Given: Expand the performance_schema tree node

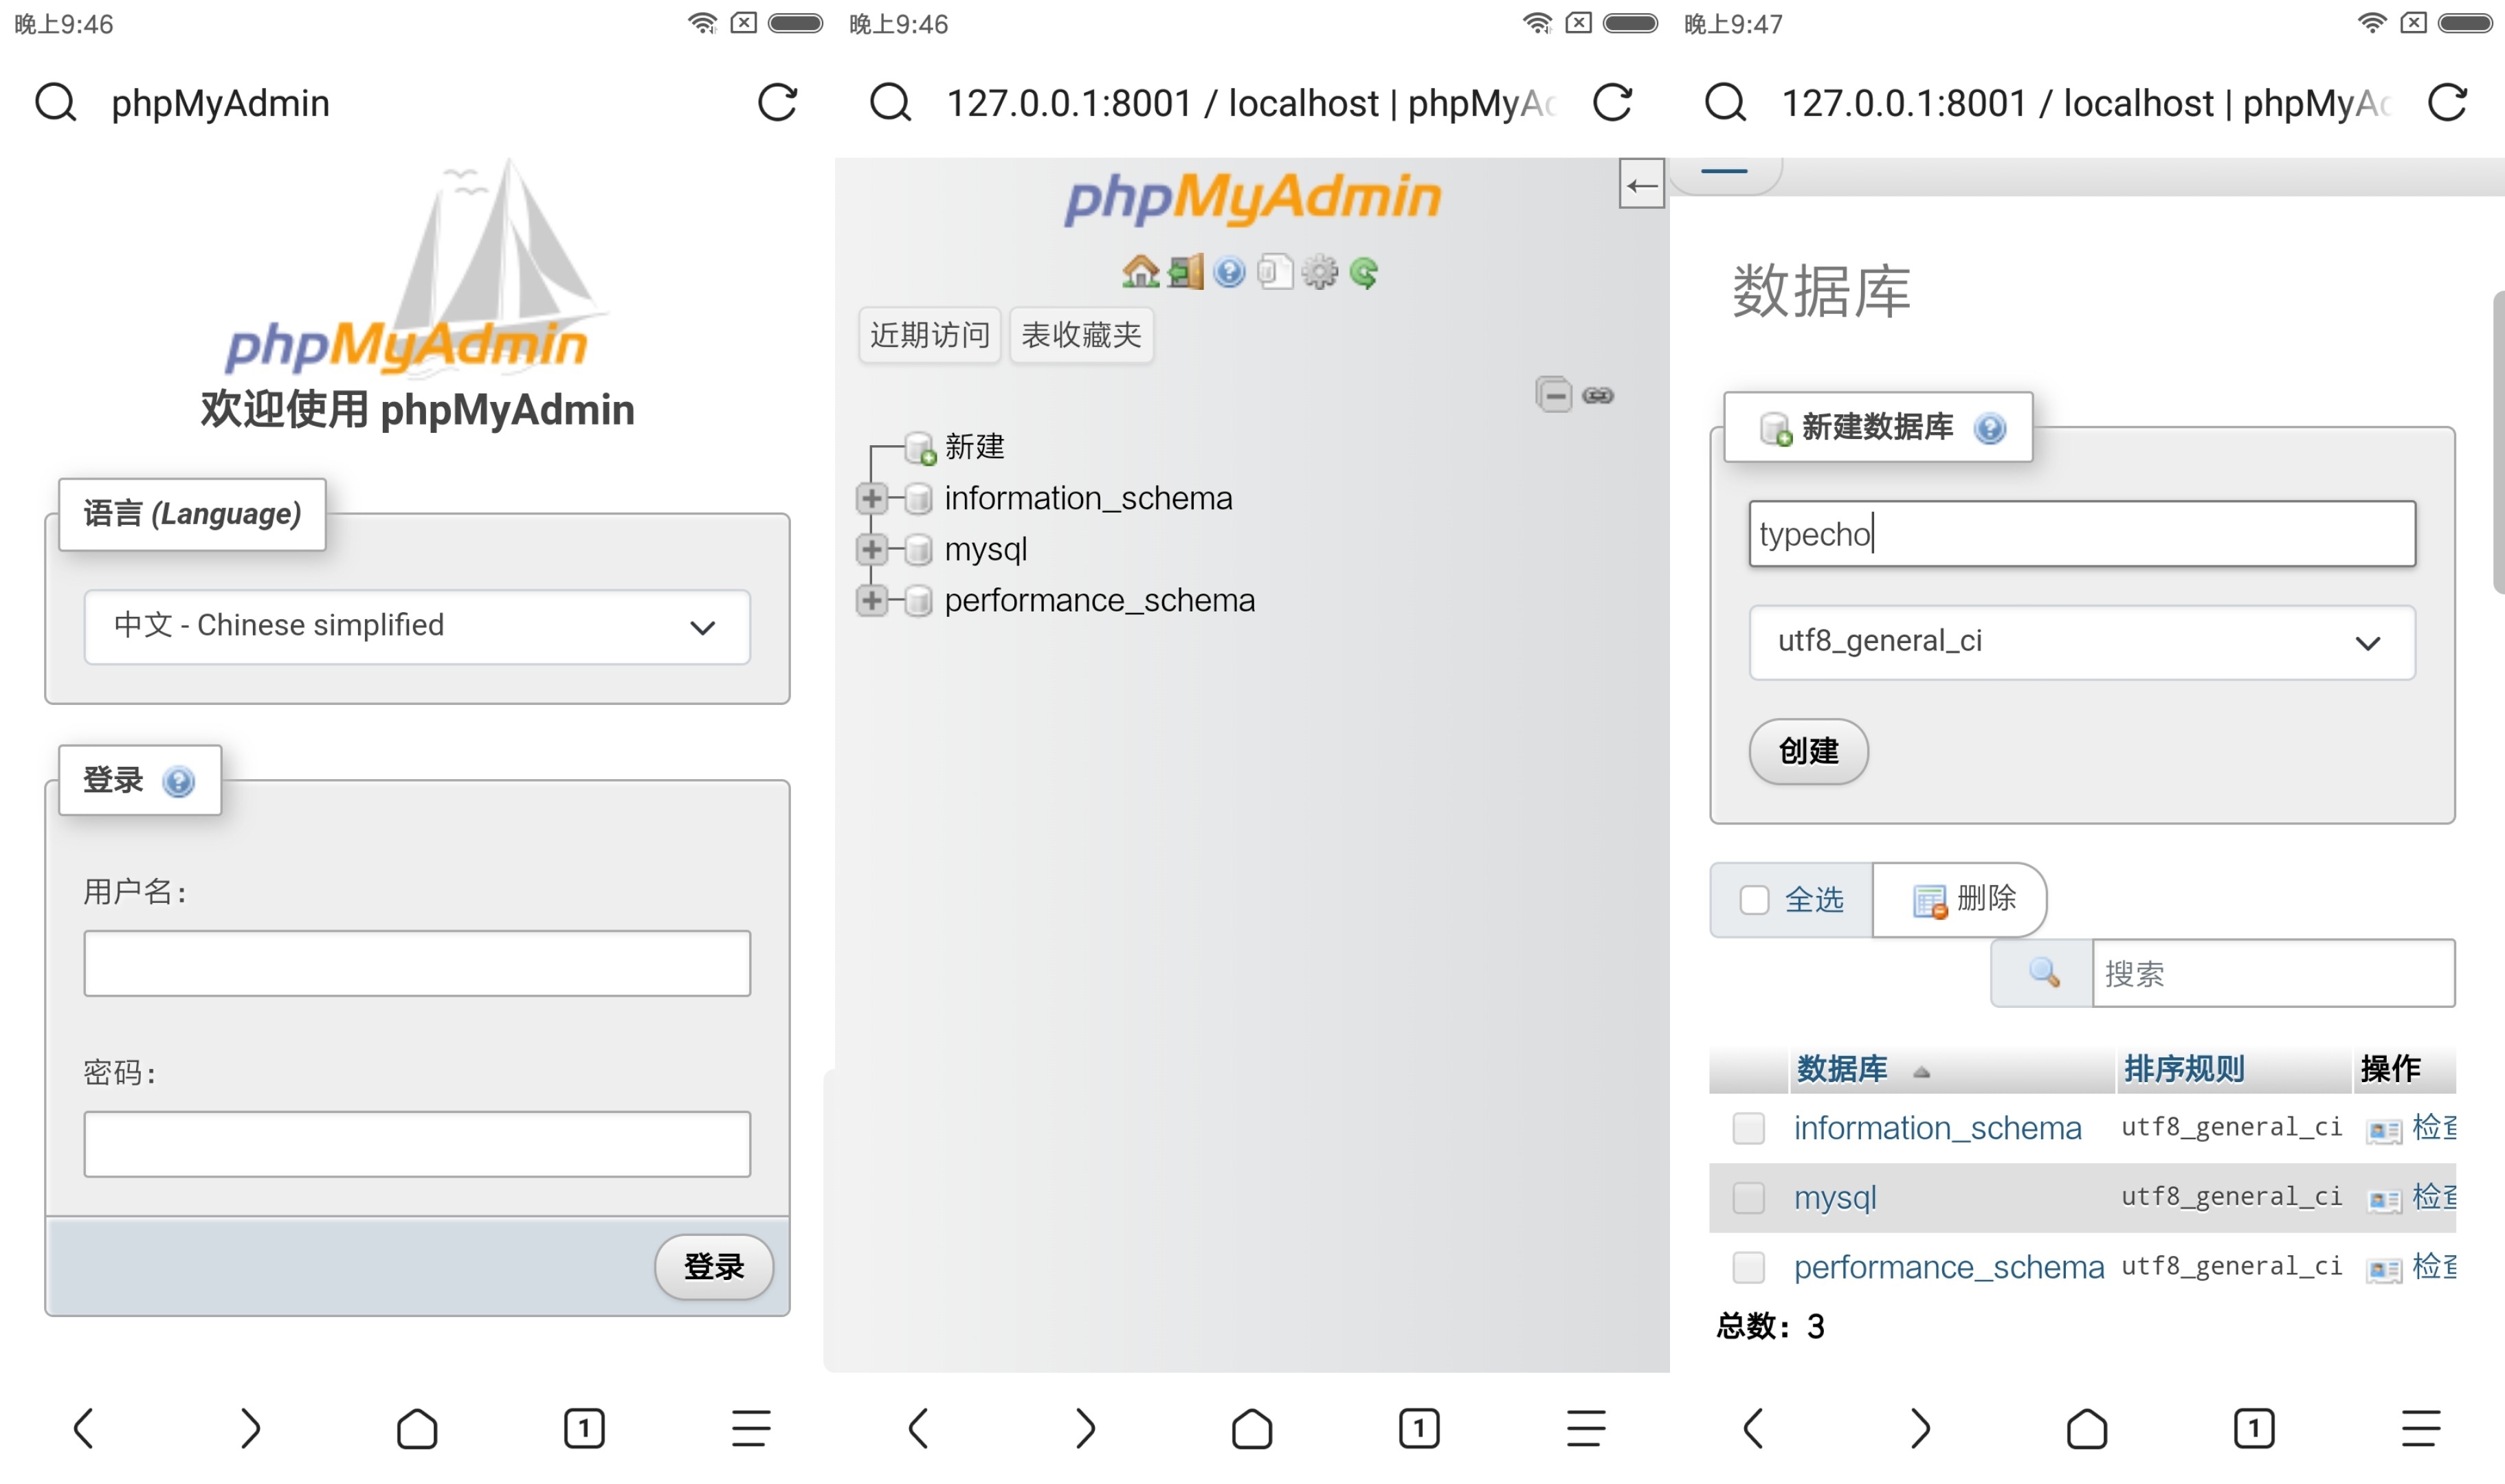Looking at the screenshot, I should [871, 600].
